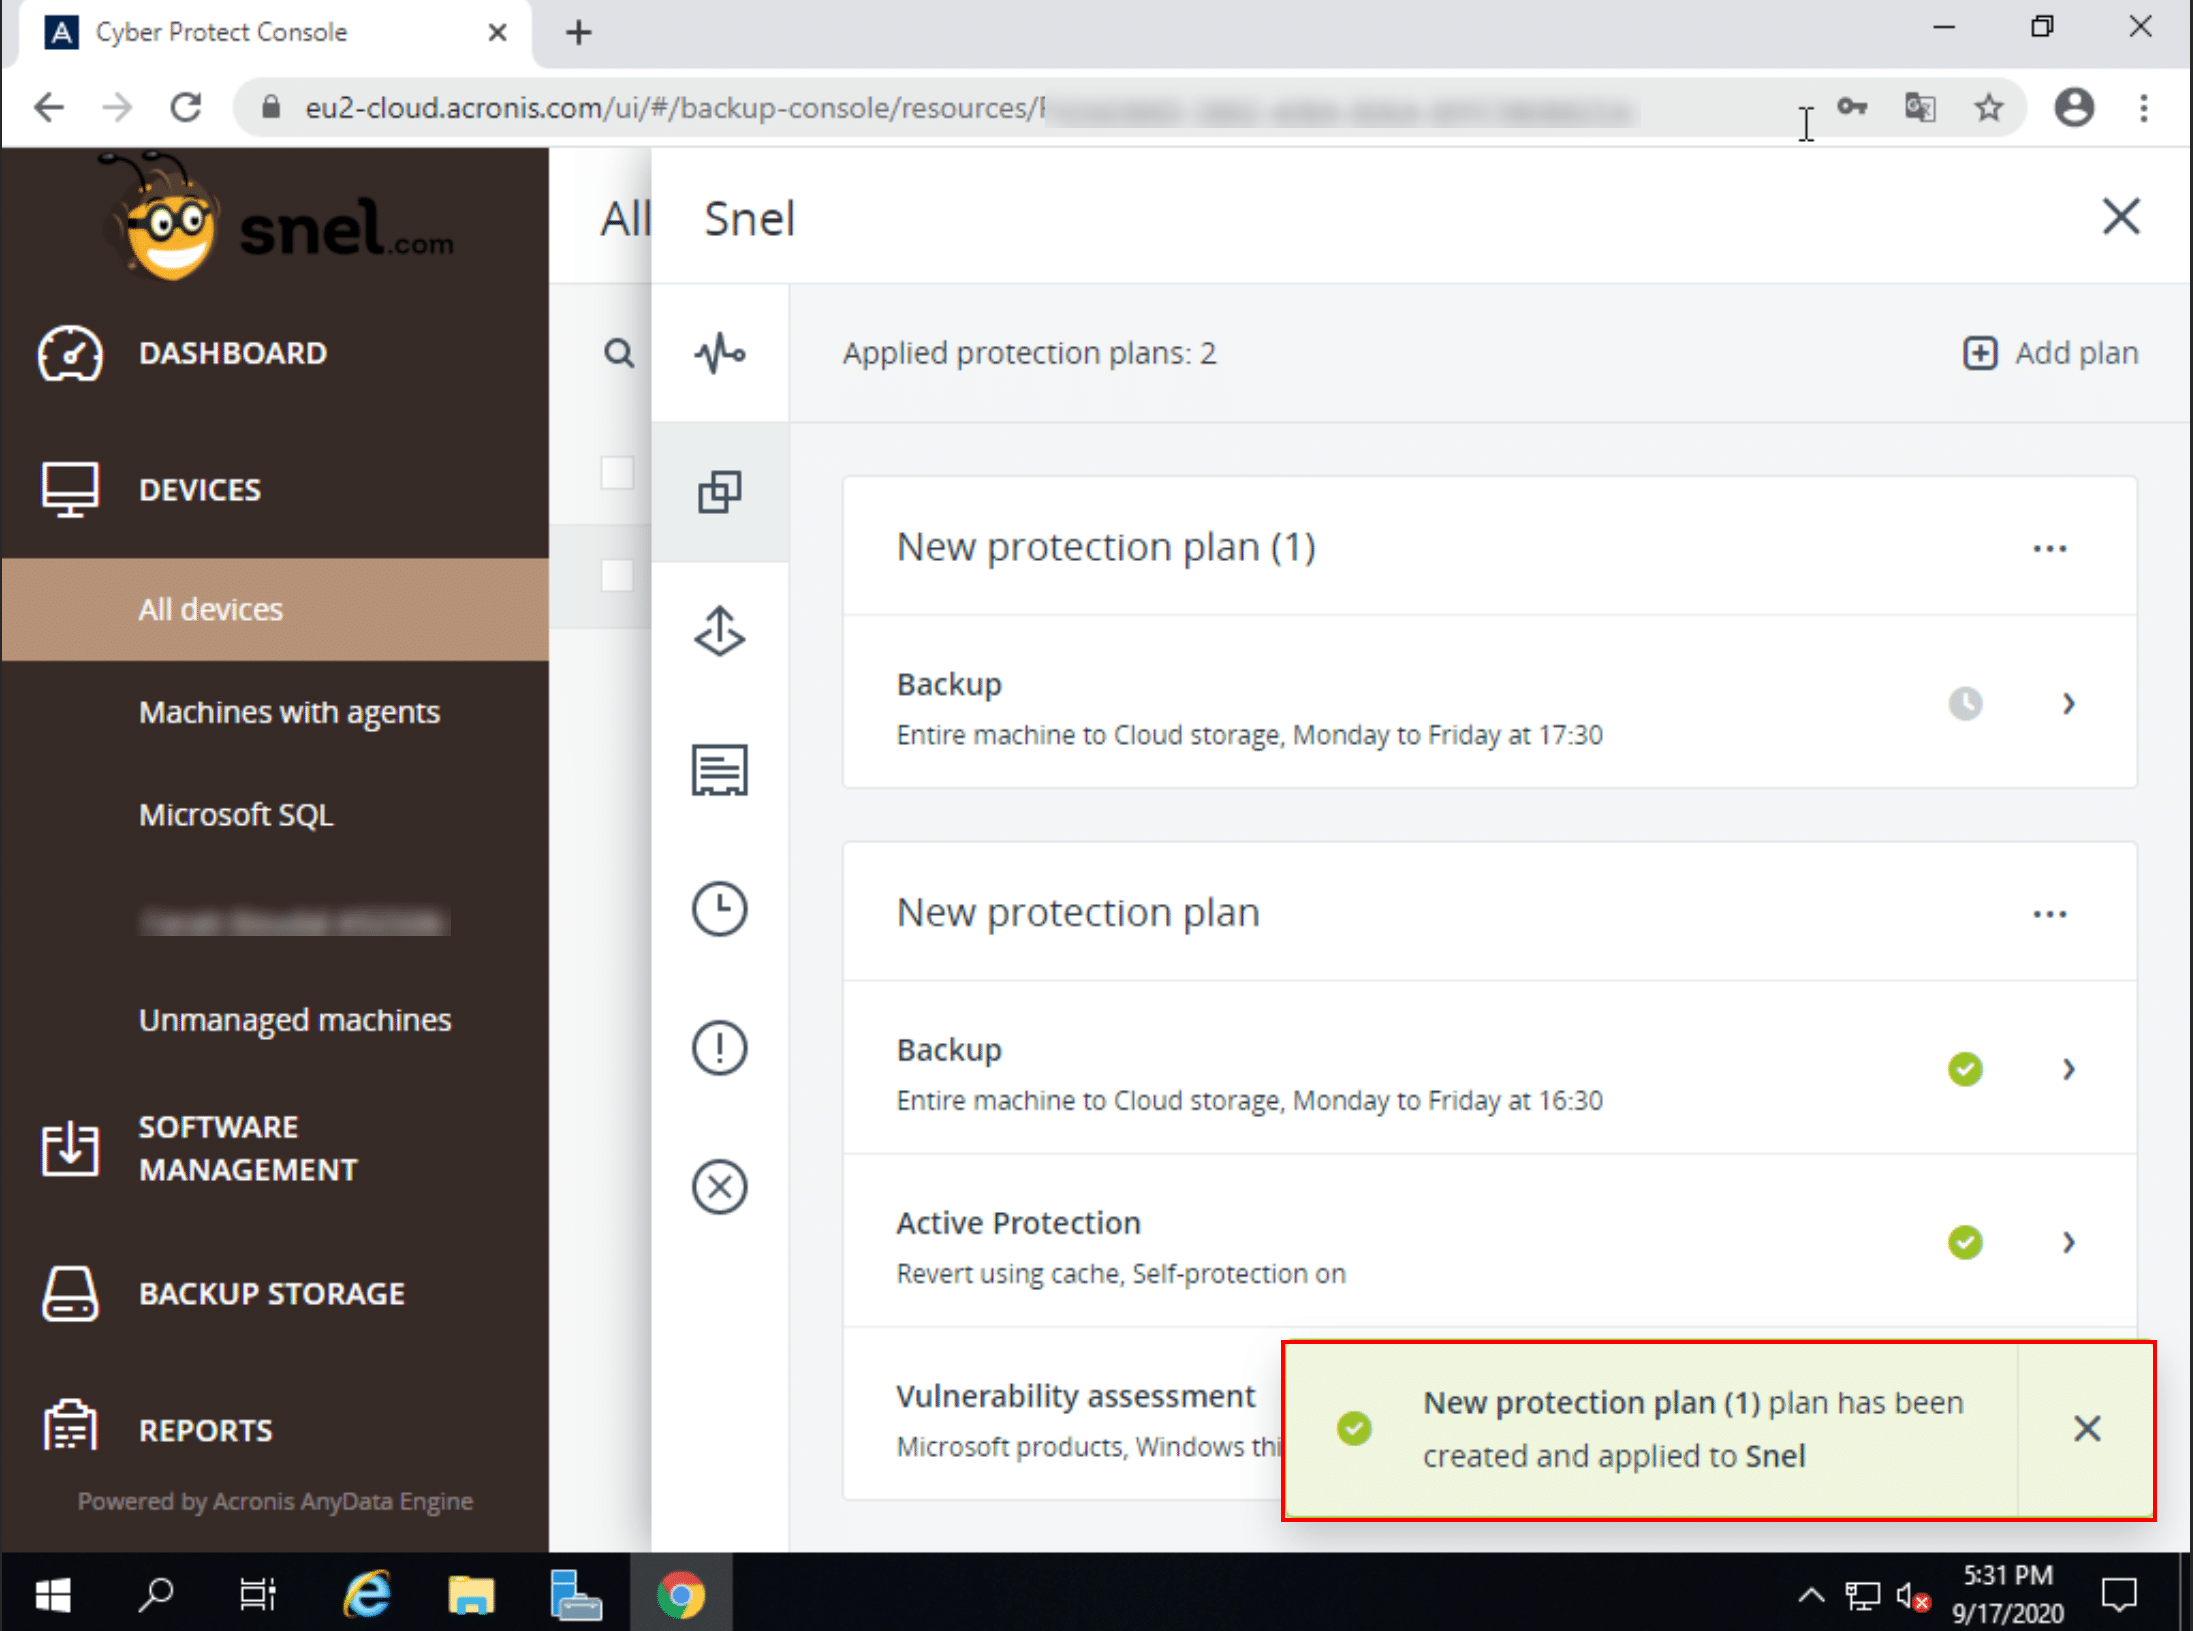Open Backup Storage section
2193x1631 pixels.
[272, 1293]
